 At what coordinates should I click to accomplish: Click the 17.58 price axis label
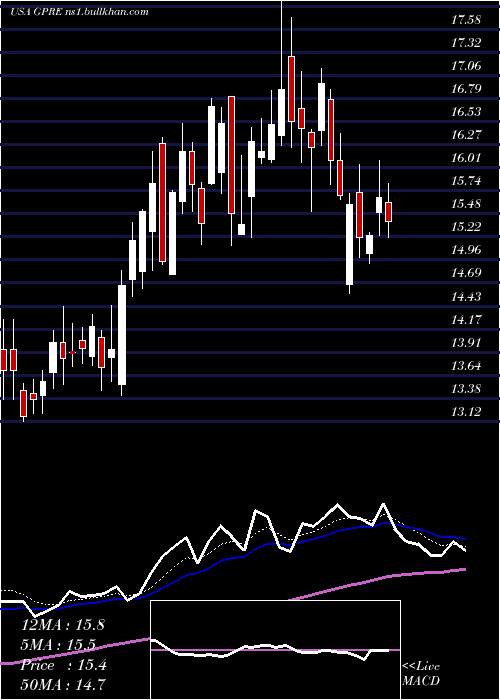(467, 20)
